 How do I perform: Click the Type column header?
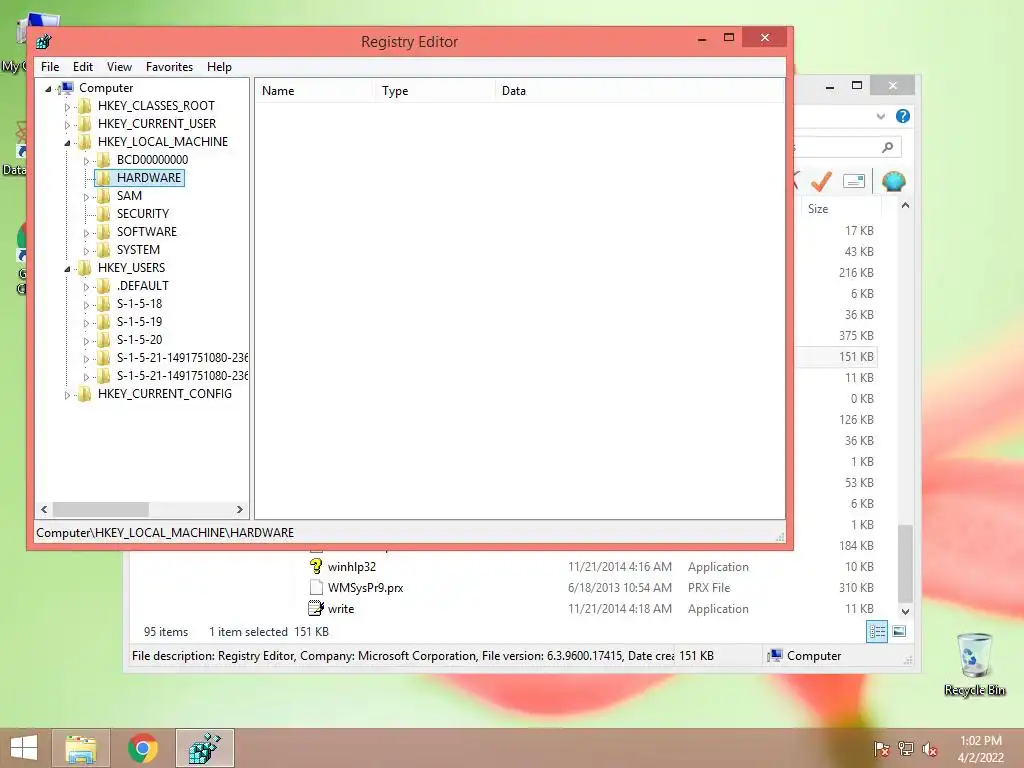click(x=434, y=91)
